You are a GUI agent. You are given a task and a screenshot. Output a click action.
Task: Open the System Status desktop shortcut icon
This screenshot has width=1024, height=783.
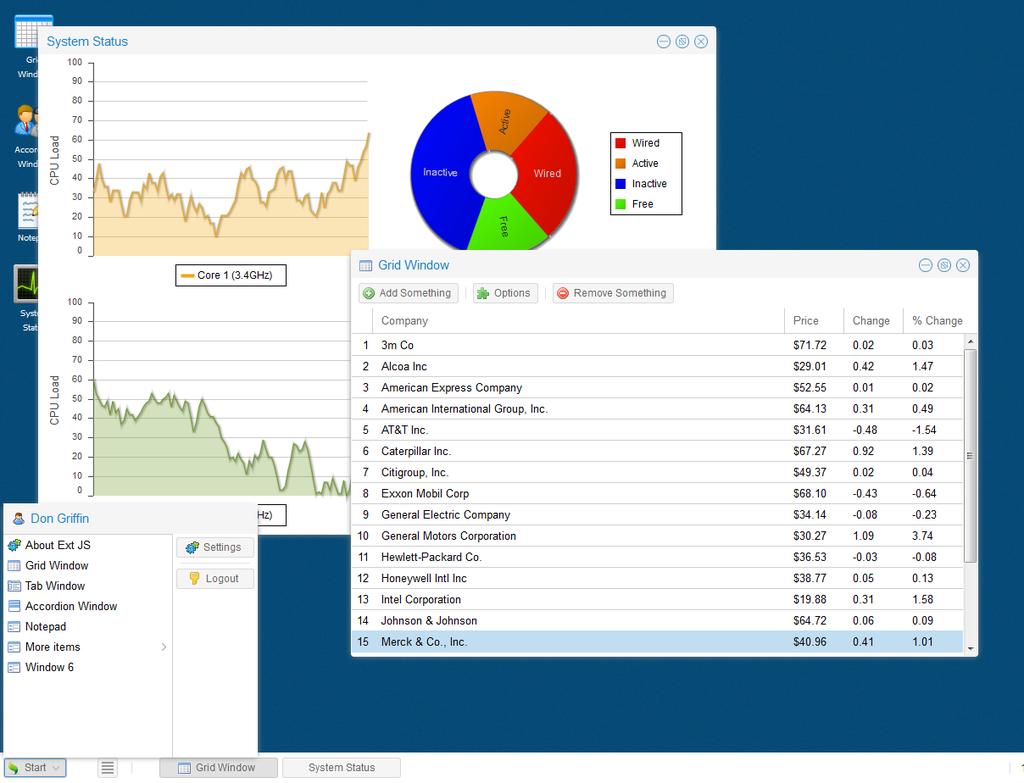point(27,283)
